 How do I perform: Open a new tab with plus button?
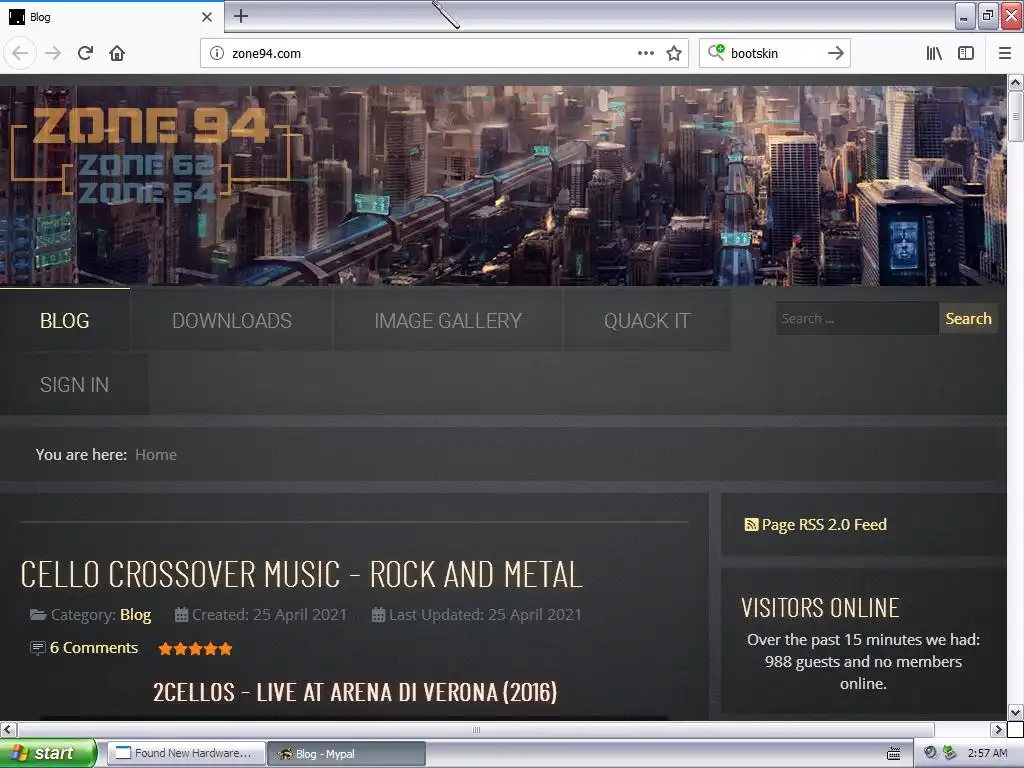[241, 16]
